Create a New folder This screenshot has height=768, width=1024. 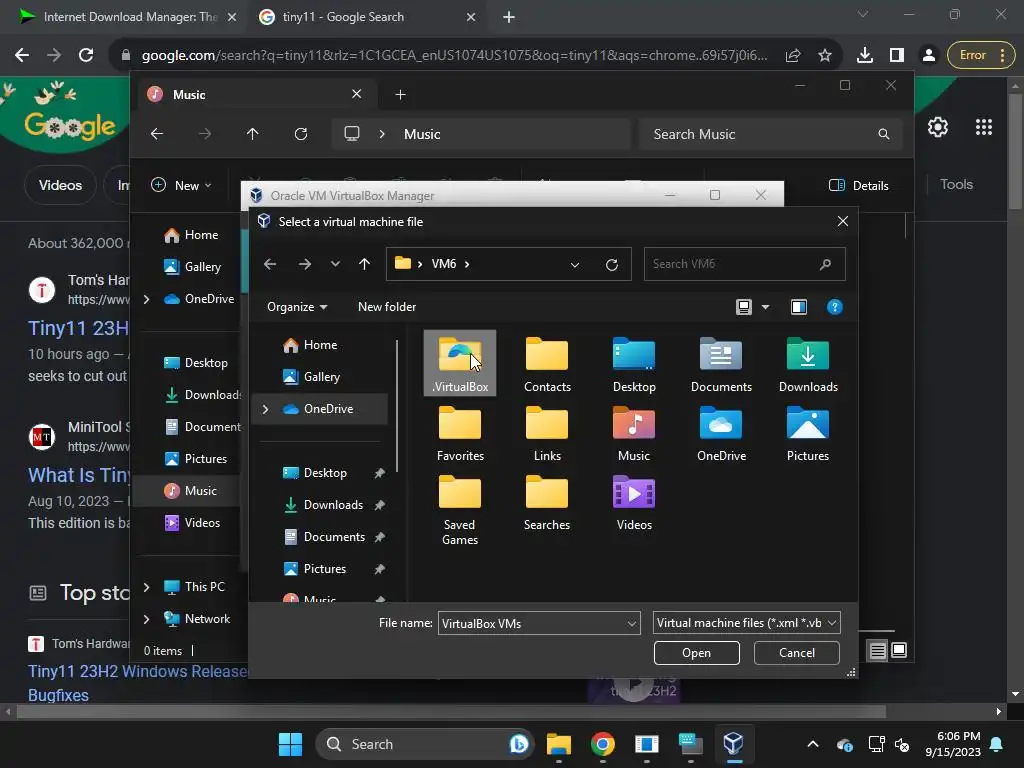(387, 307)
